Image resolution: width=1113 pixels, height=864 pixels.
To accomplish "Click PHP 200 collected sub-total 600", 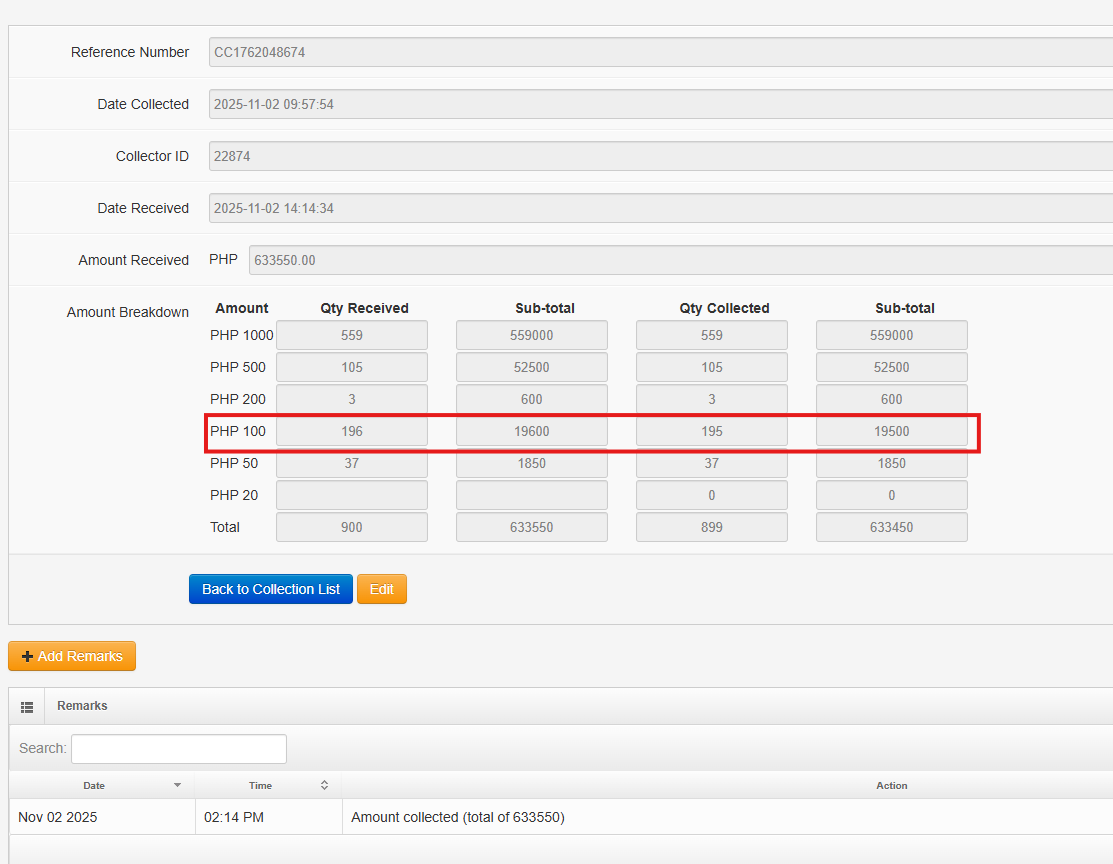I will pos(892,399).
